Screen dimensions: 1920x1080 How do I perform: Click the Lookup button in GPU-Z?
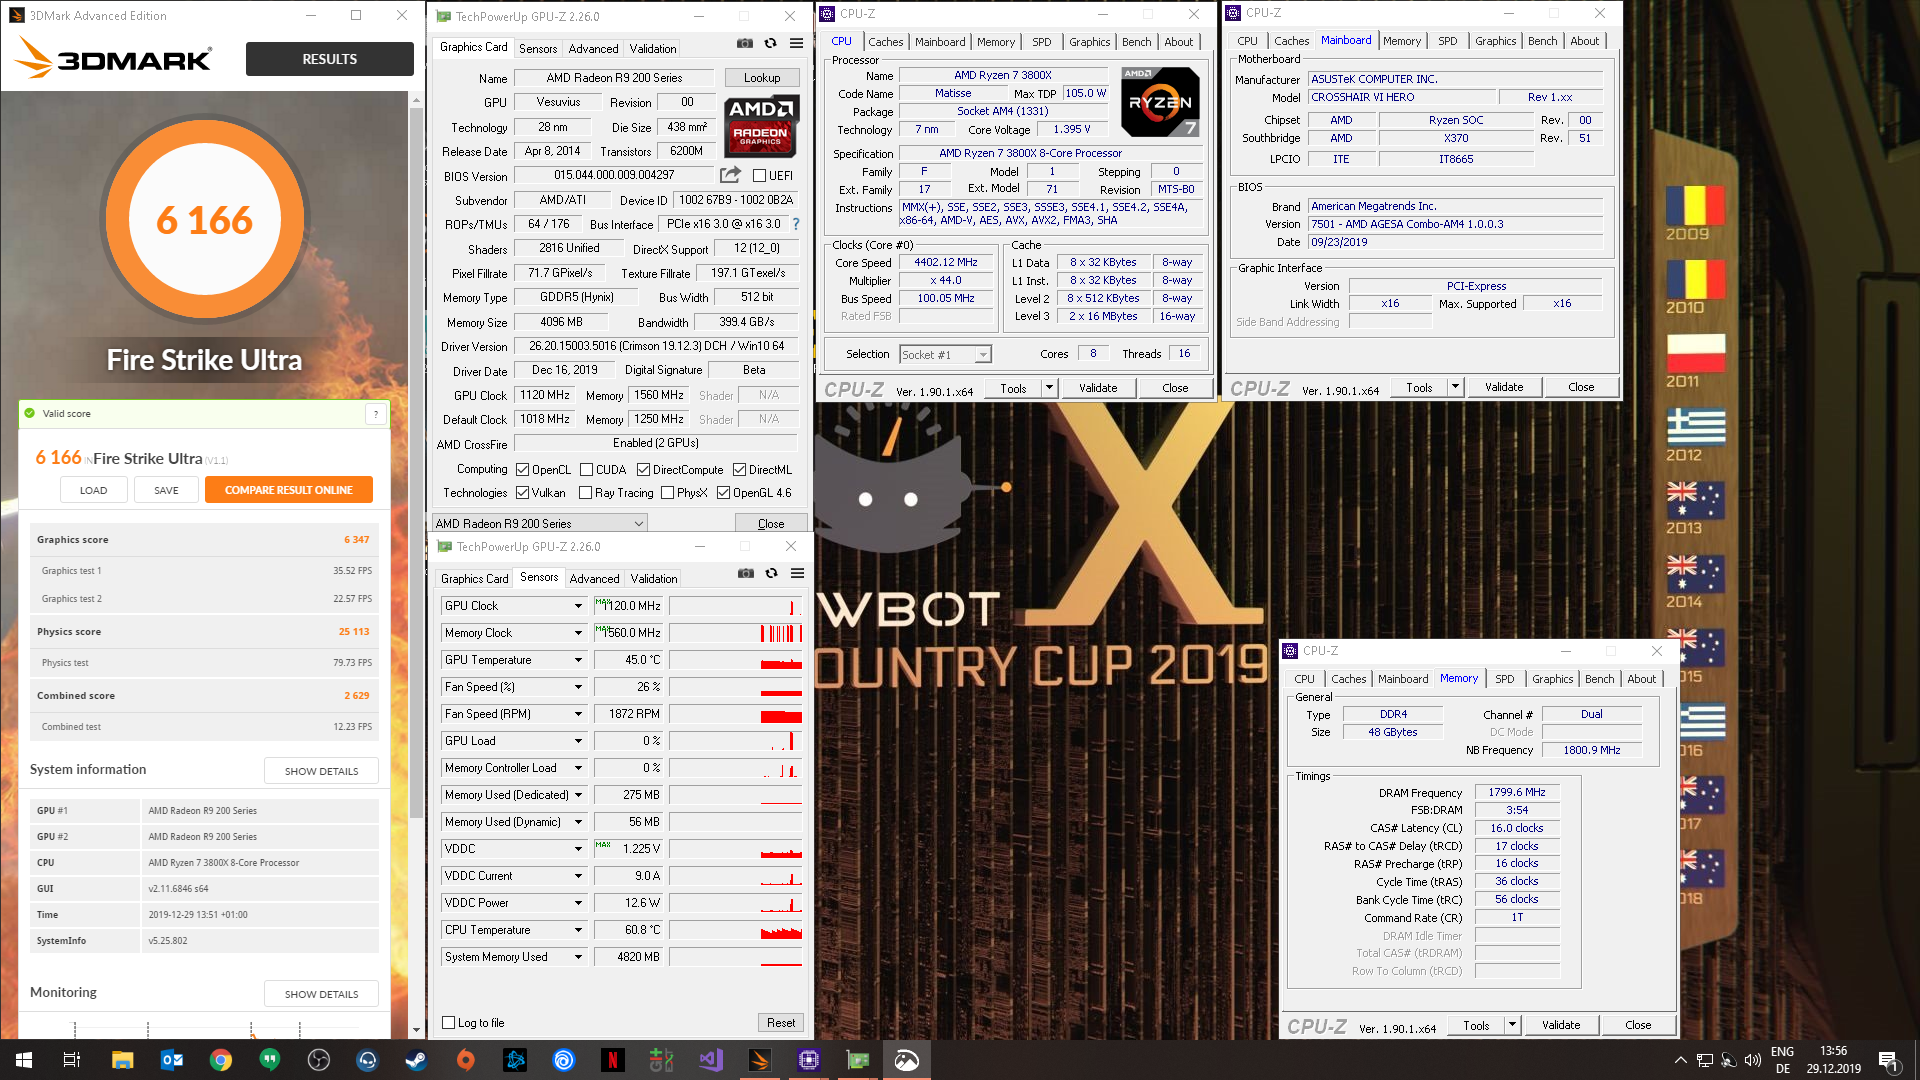(761, 78)
